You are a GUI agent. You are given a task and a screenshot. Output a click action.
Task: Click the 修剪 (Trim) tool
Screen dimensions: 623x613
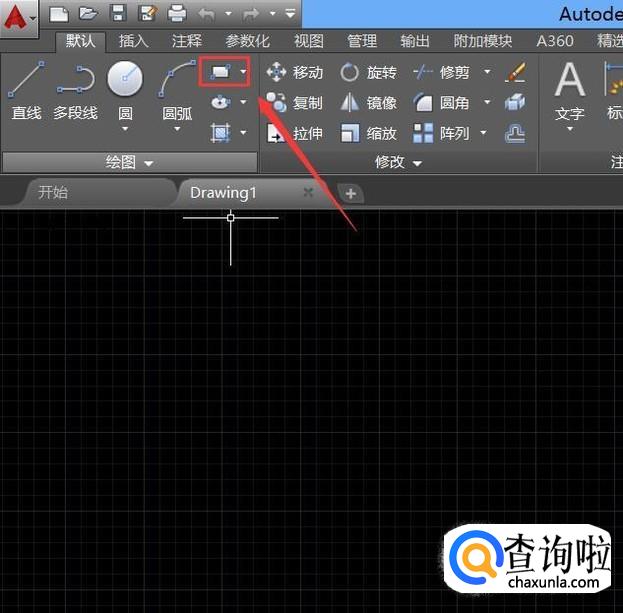(x=441, y=72)
